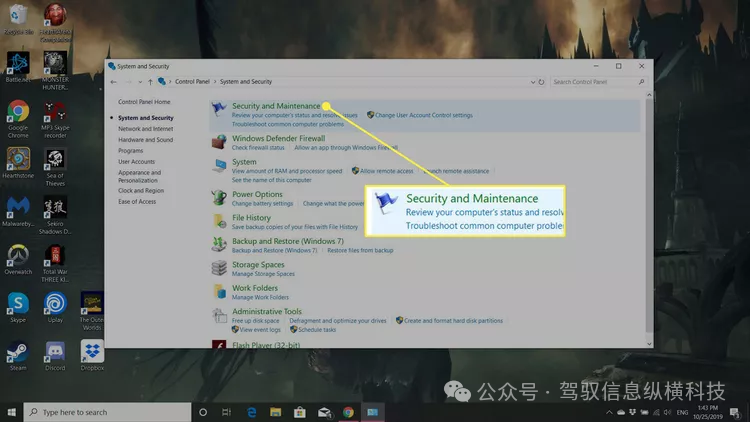750x422 pixels.
Task: Click Restore files from backup link
Action: [360, 250]
